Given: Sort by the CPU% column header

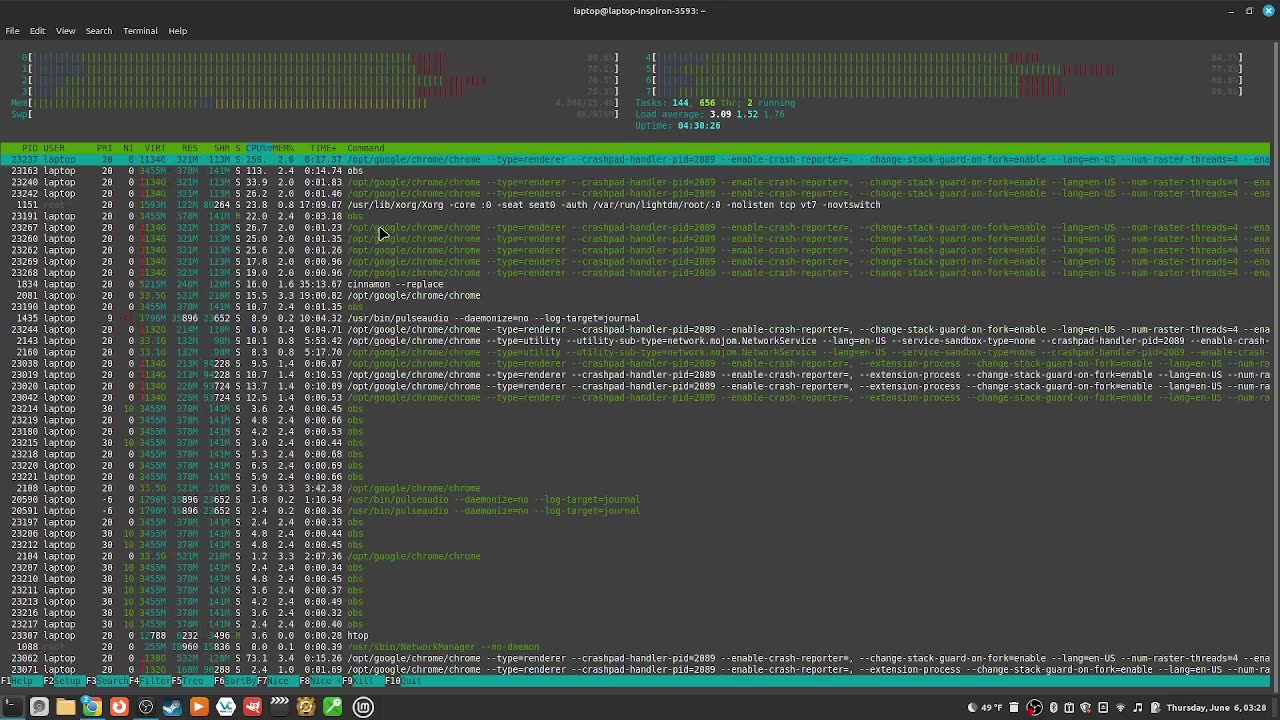Looking at the screenshot, I should click(x=258, y=148).
